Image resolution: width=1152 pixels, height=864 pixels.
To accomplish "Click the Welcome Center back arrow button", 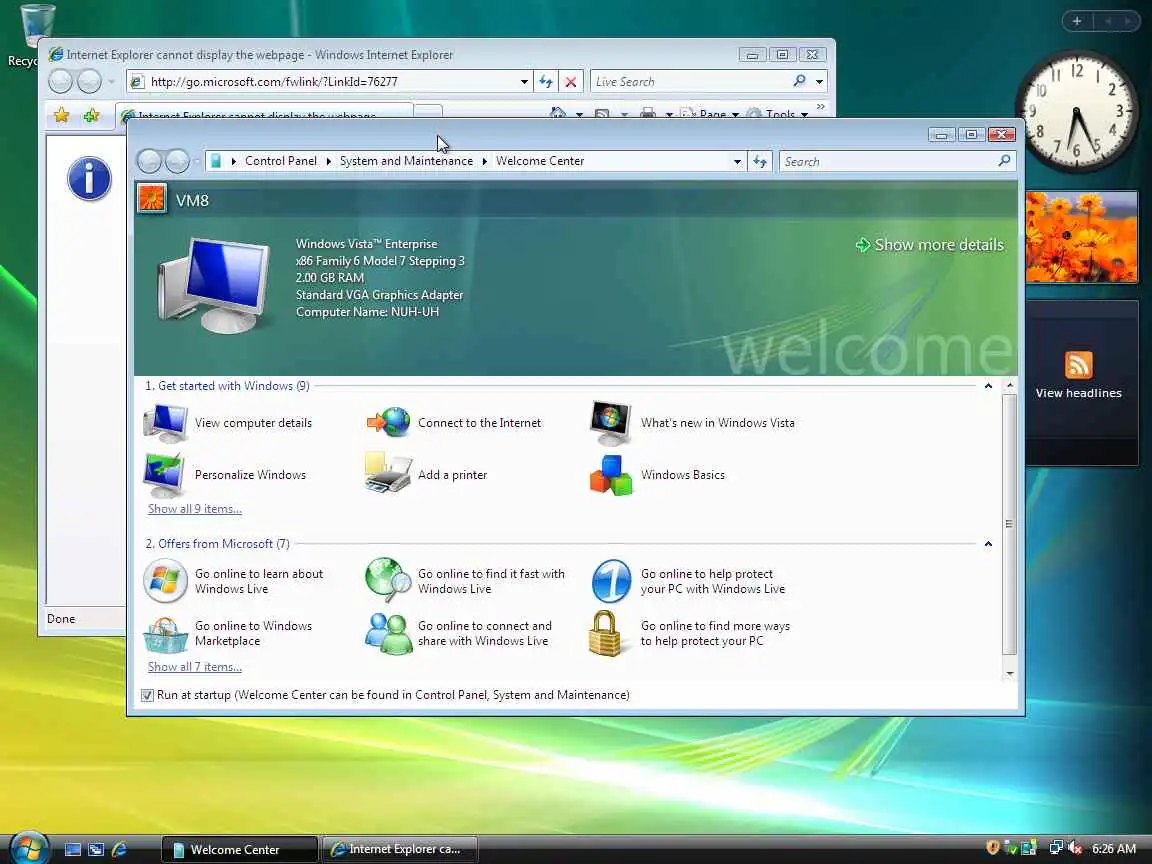I will (150, 161).
